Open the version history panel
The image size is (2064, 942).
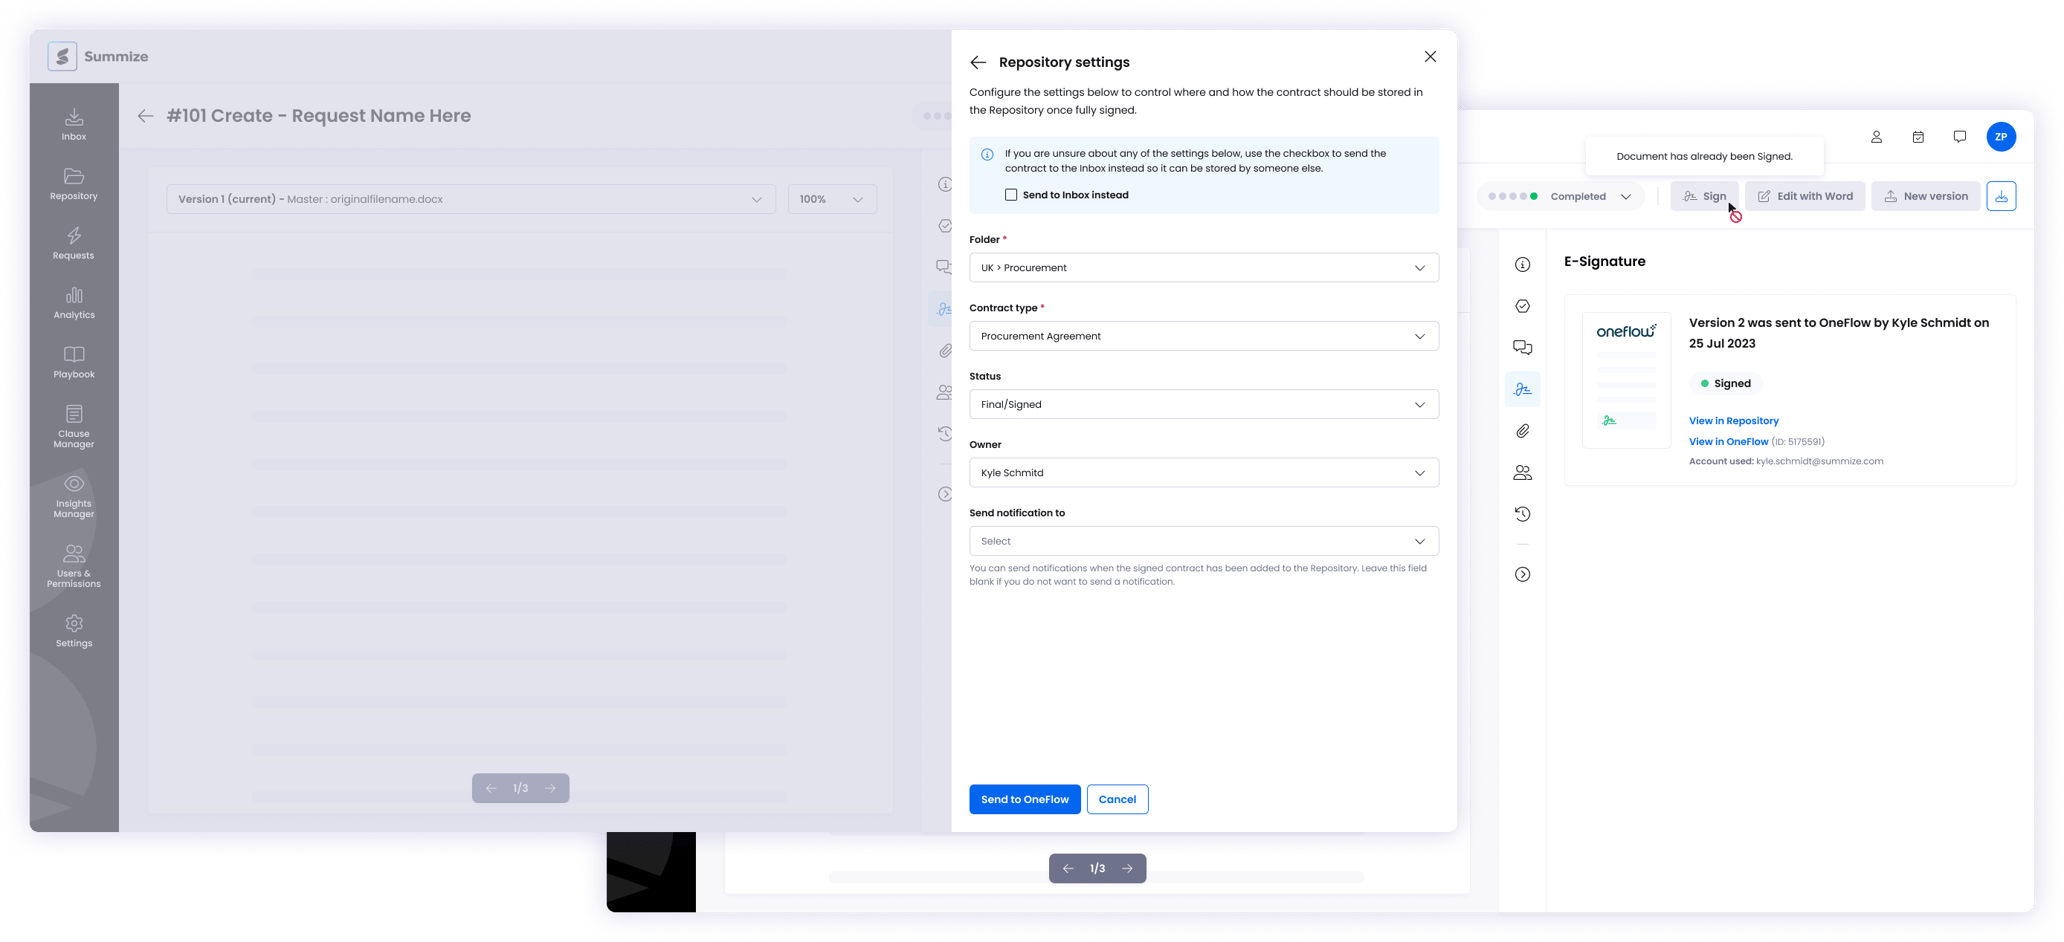pos(1523,513)
